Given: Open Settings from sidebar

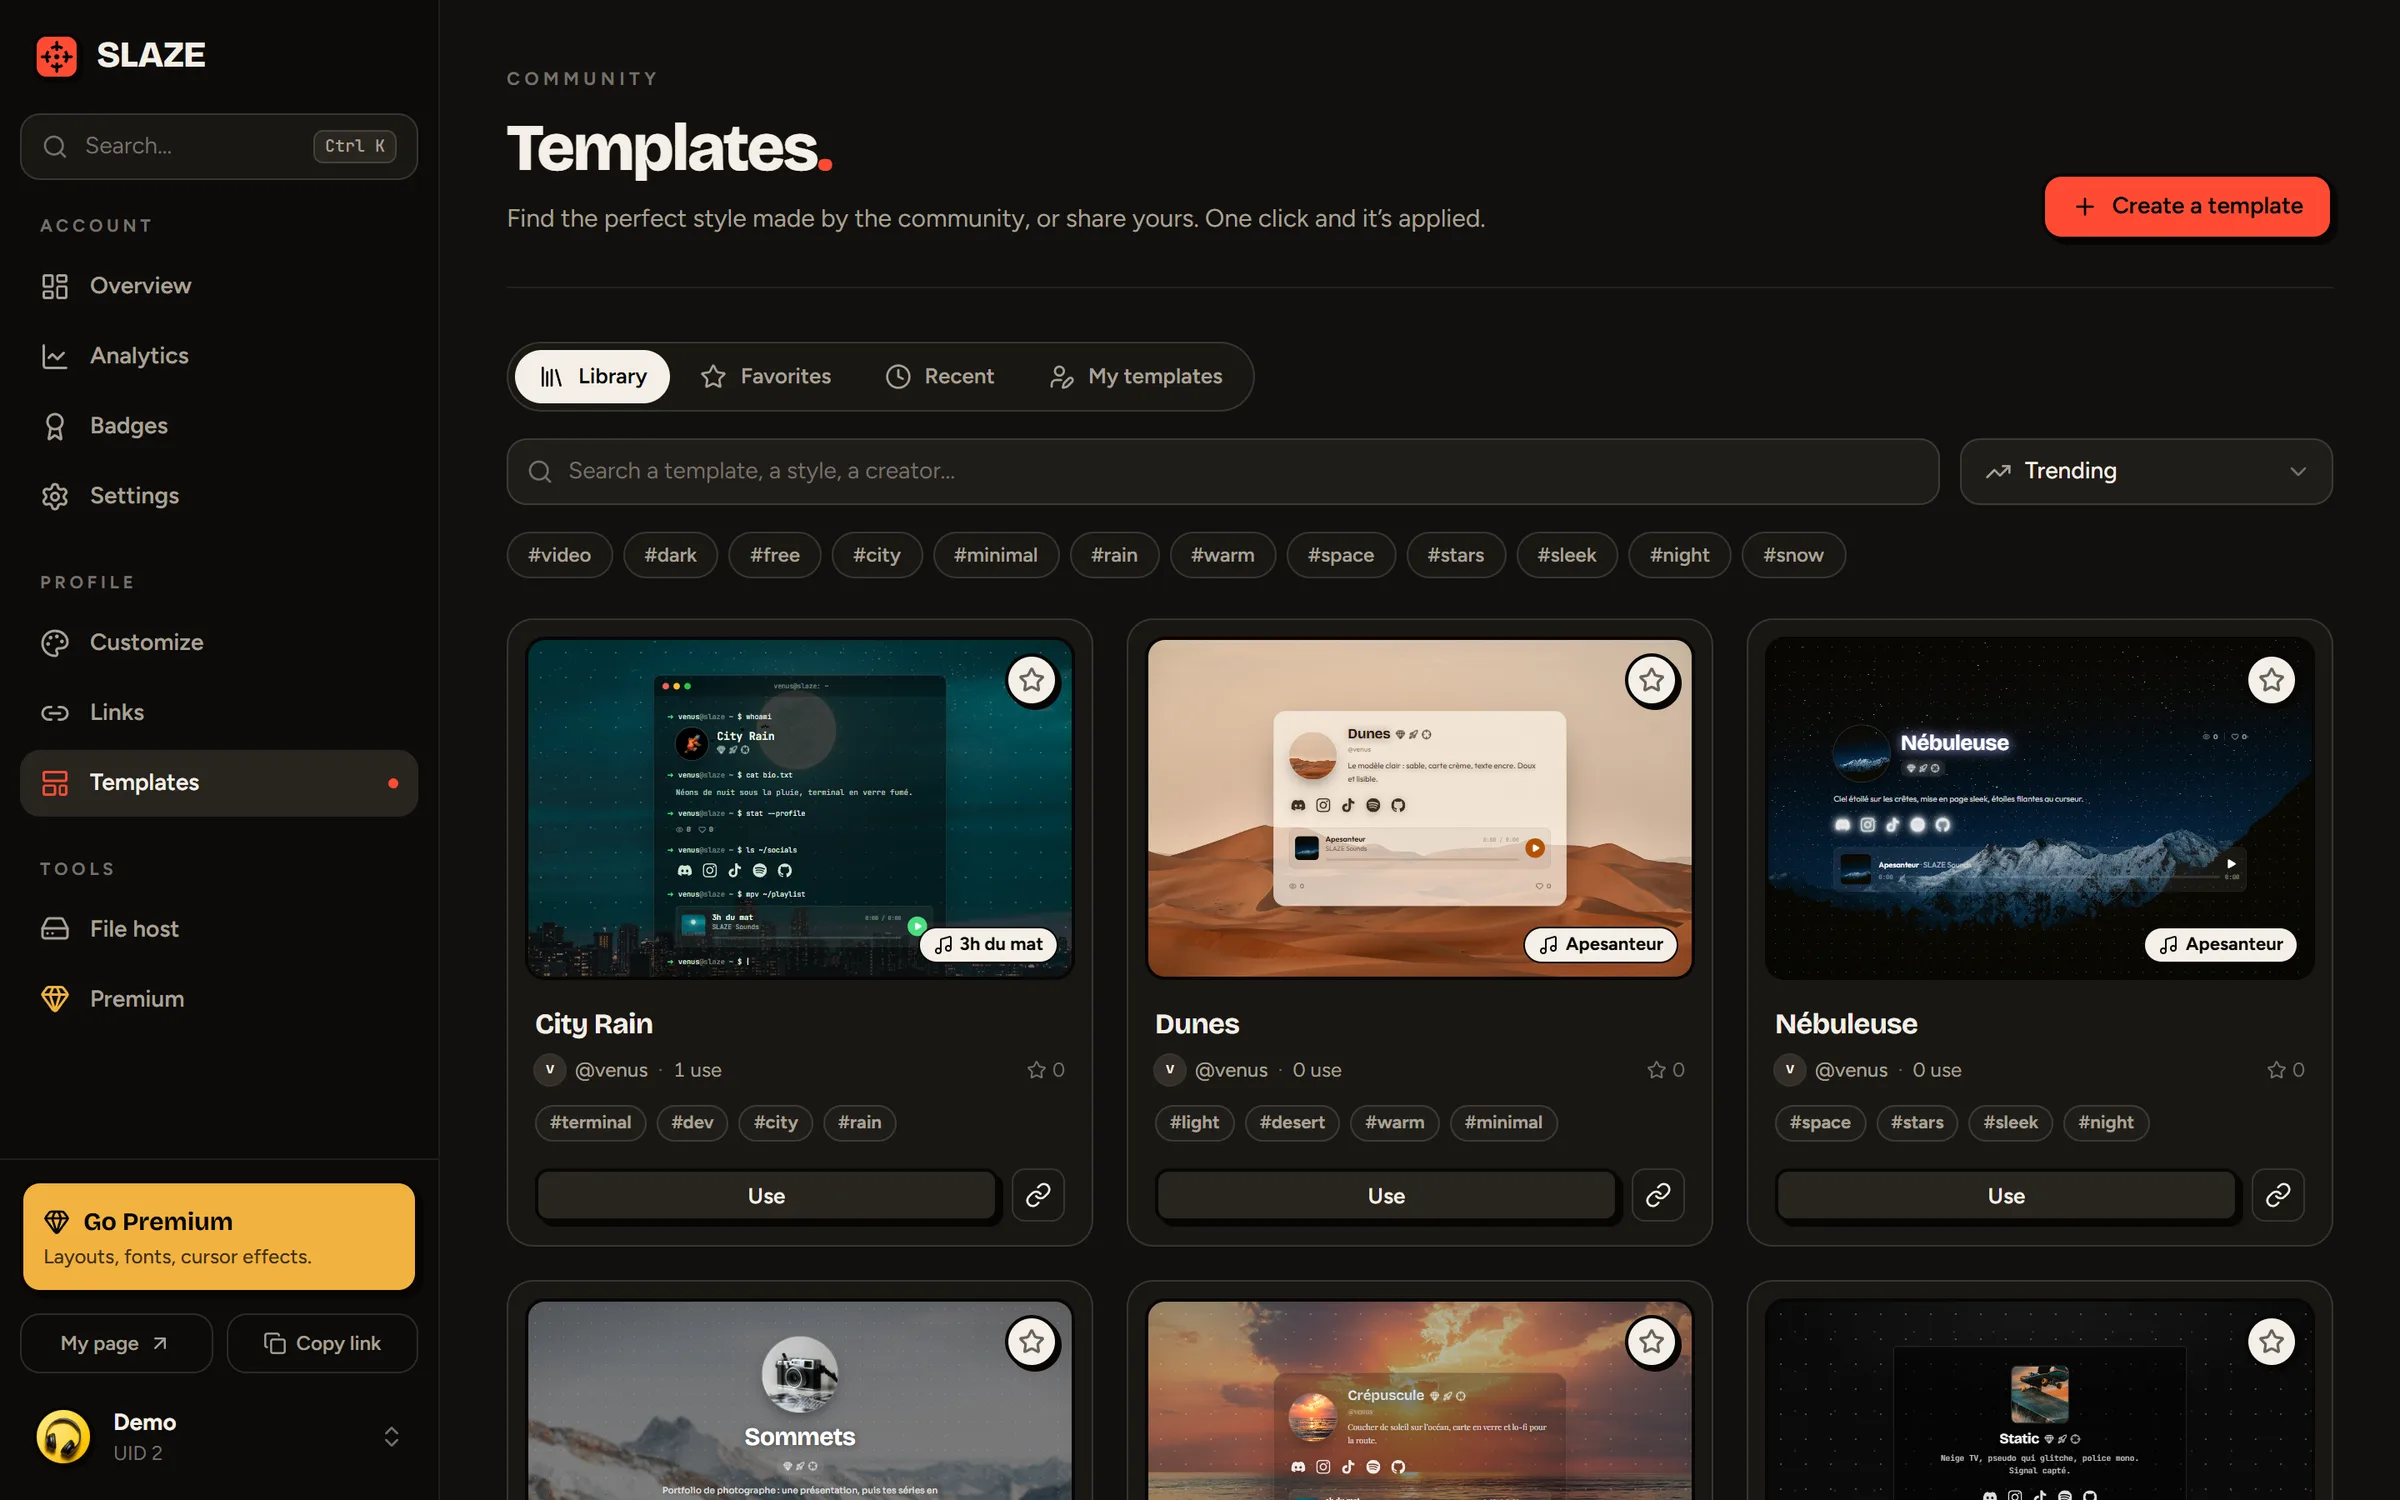Looking at the screenshot, I should pyautogui.click(x=218, y=496).
